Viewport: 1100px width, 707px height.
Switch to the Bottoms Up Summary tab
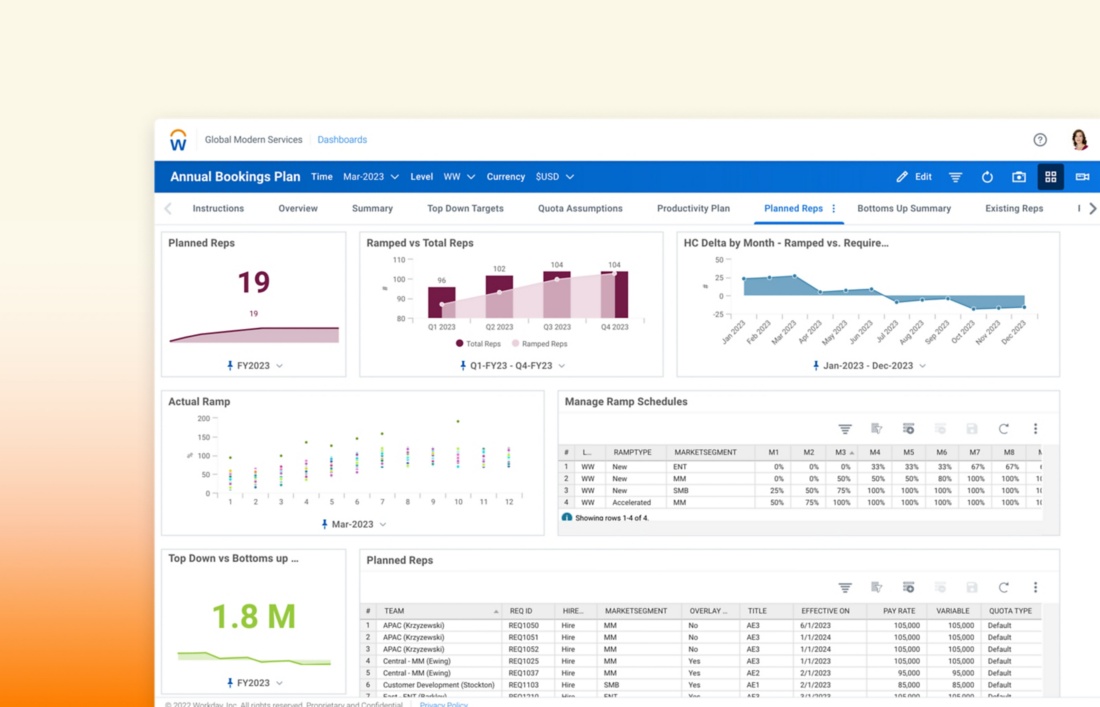click(x=904, y=209)
